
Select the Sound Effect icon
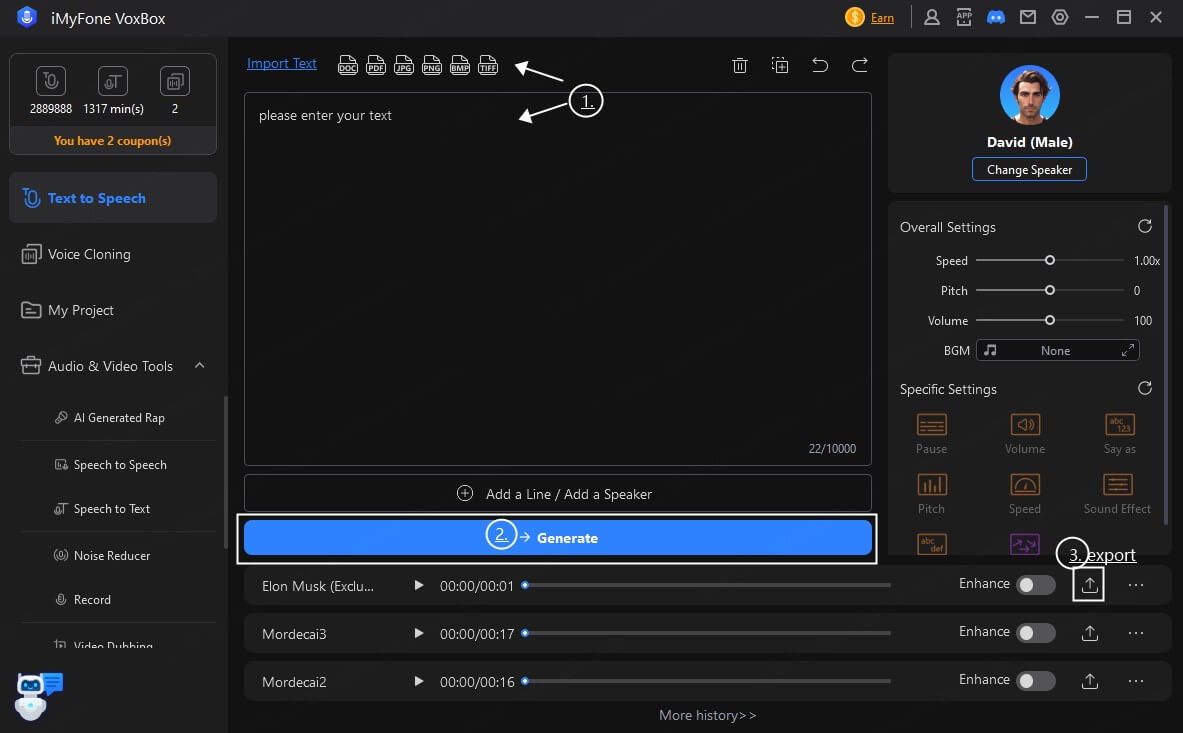click(1117, 485)
